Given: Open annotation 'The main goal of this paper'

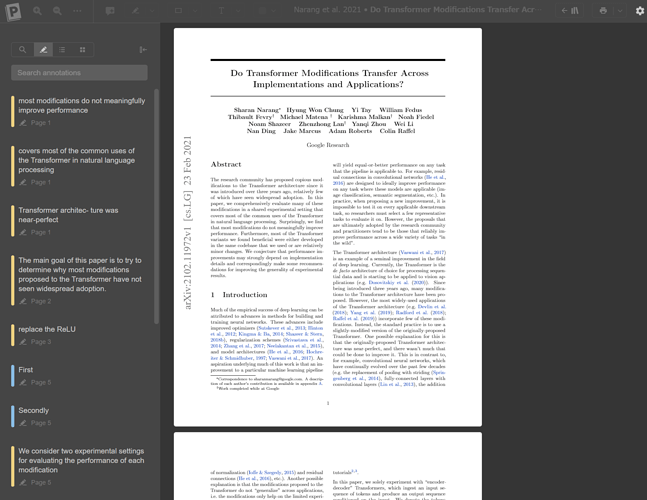Looking at the screenshot, I should pos(78,281).
